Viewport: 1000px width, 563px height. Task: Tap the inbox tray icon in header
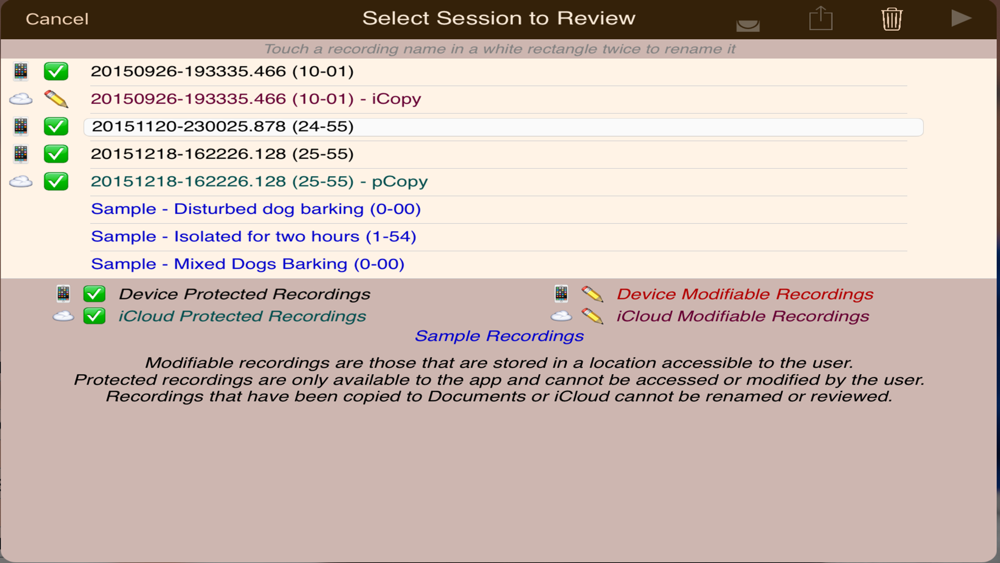coord(747,24)
